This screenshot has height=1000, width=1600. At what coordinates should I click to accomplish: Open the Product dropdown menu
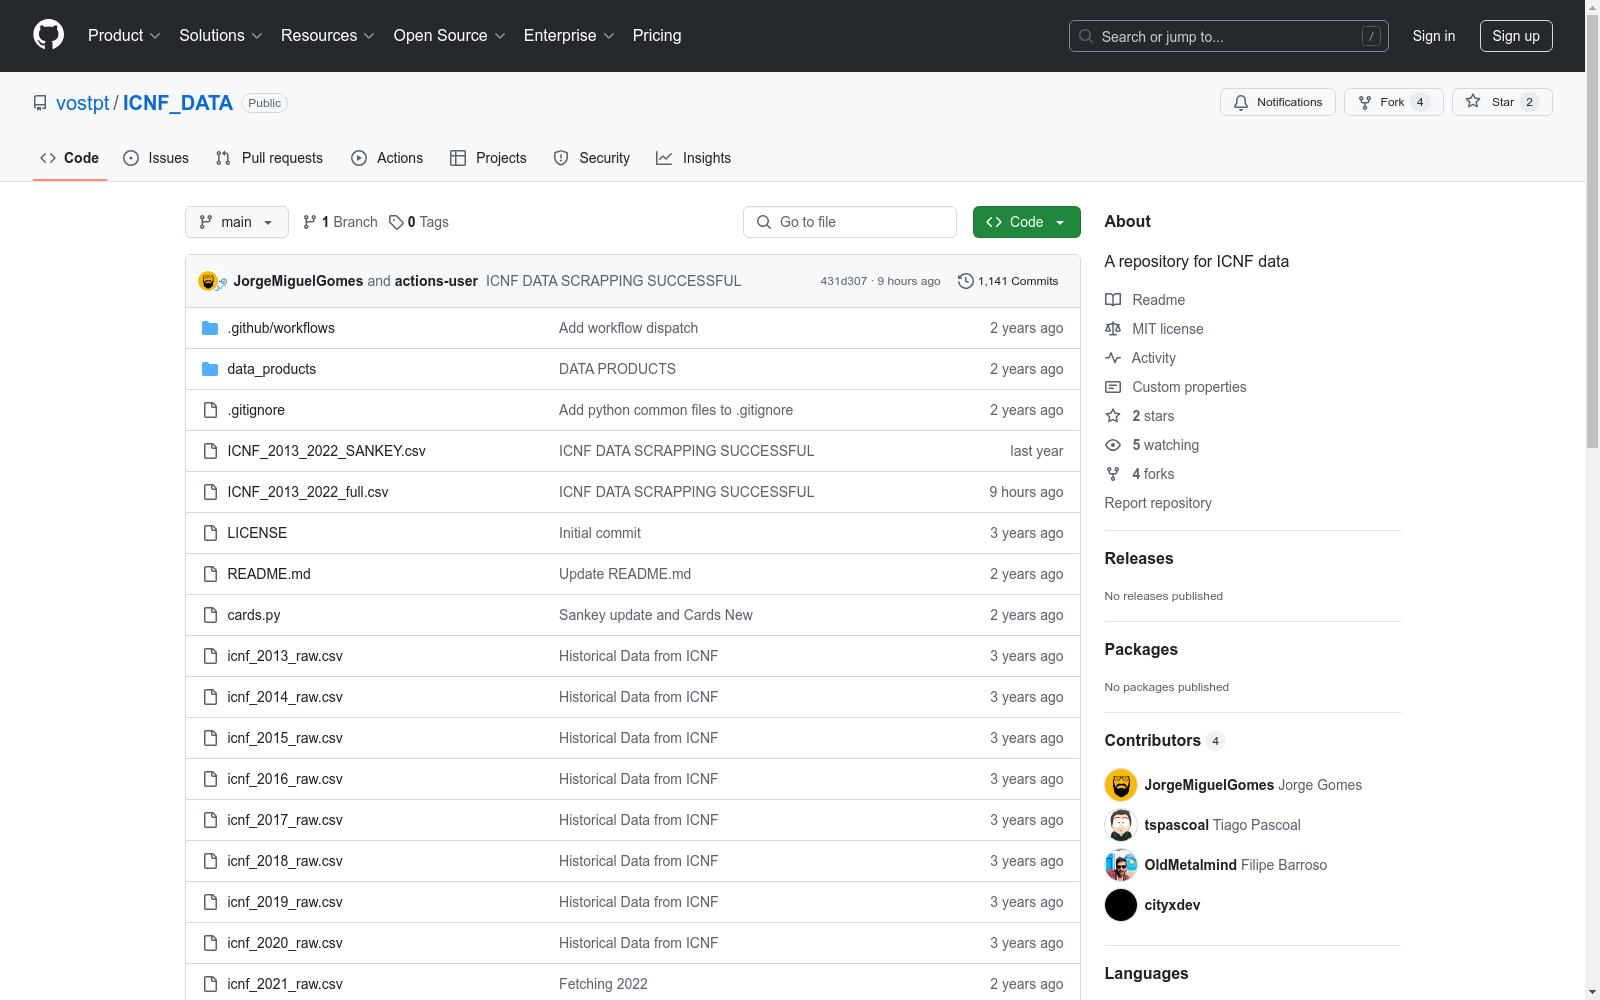pyautogui.click(x=124, y=36)
